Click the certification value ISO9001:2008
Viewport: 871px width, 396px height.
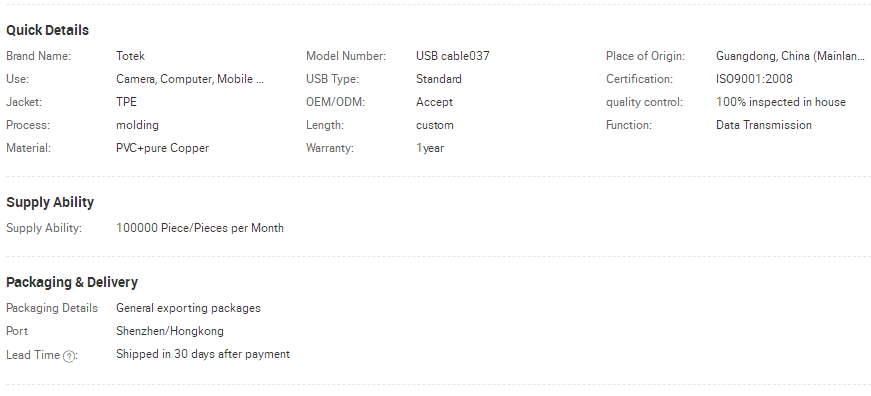pyautogui.click(x=754, y=79)
